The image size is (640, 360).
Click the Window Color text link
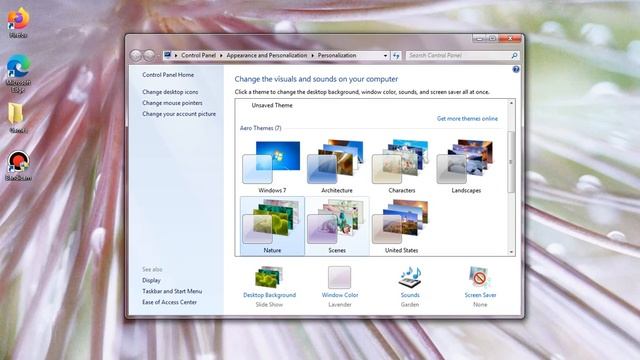(x=340, y=295)
